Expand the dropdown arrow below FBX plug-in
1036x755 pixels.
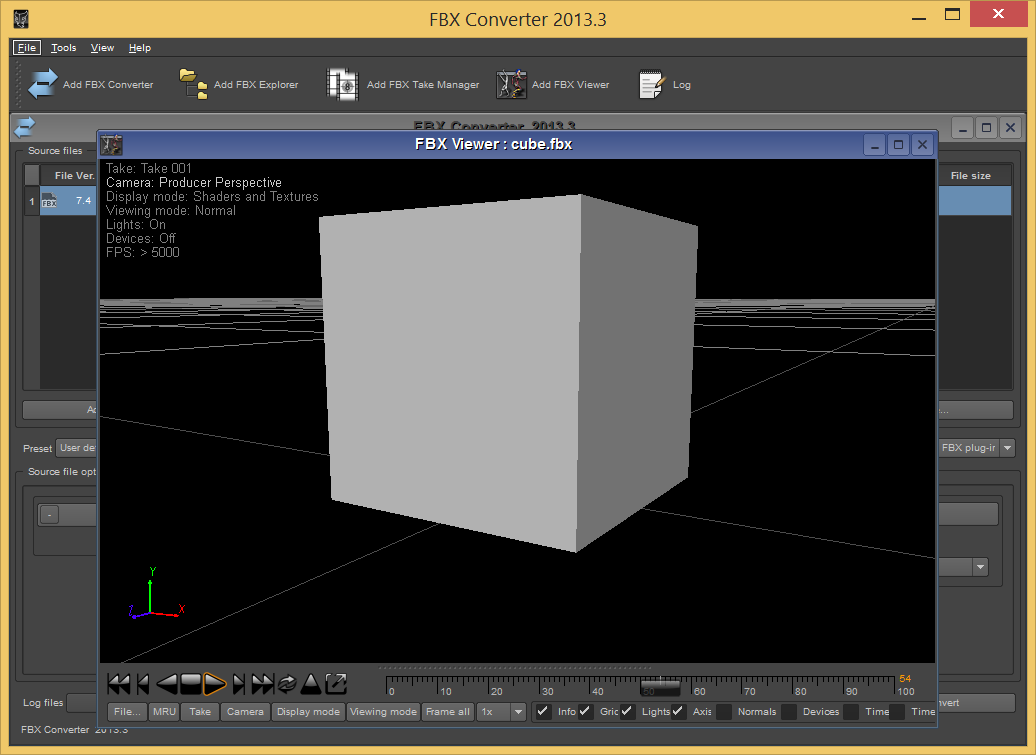[x=980, y=567]
